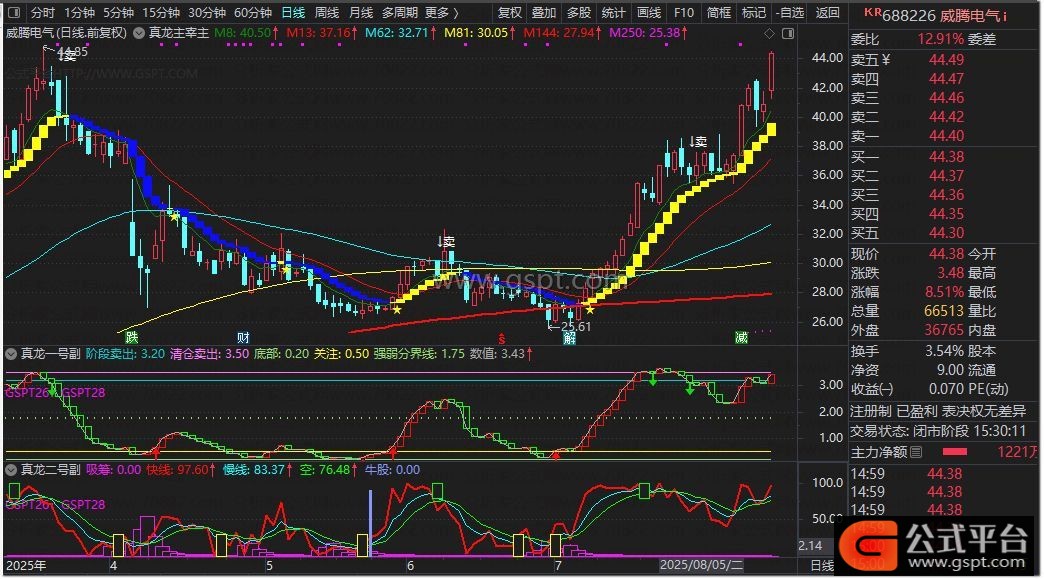Image resolution: width=1044 pixels, height=579 pixels.
Task: Click the M250: 25.38 moving average label
Action: pos(649,33)
